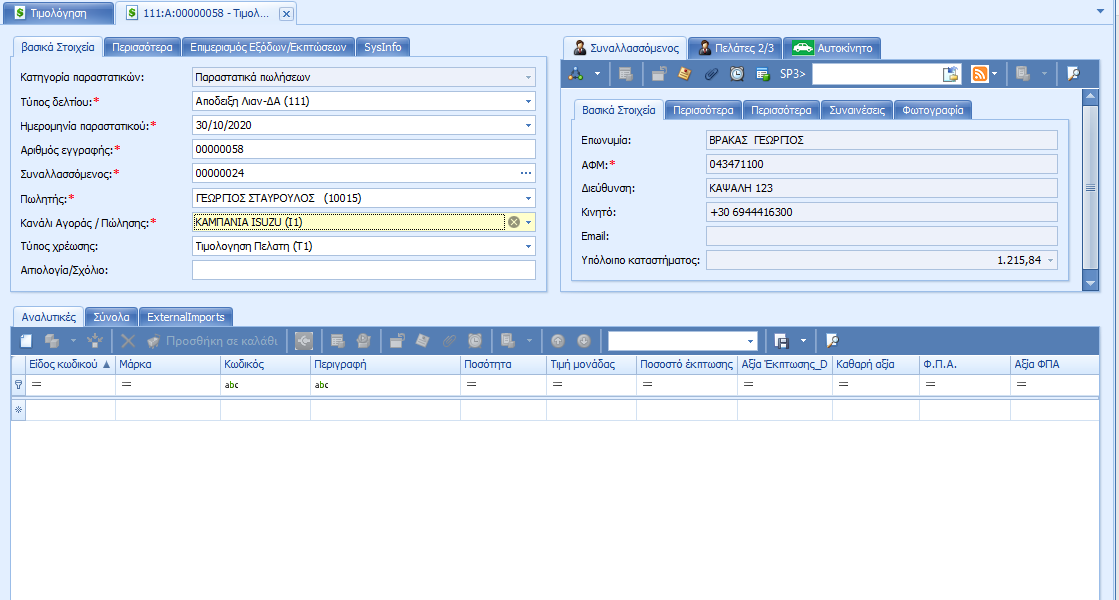1119x600 pixels.
Task: Clear the Κανάλι Αγοράς / Πώλησης value with X
Action: pyautogui.click(x=514, y=222)
